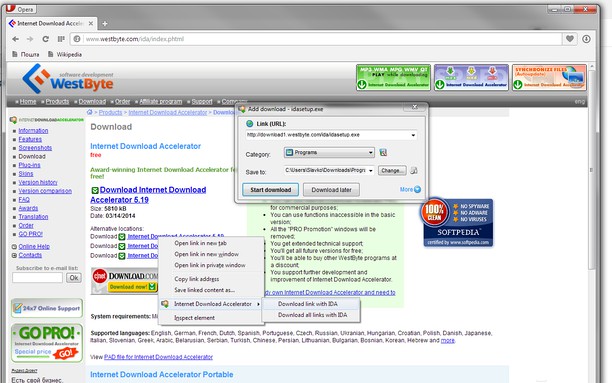Viewport: 612px width, 383px height.
Task: Click the eng language link
Action: point(580,102)
